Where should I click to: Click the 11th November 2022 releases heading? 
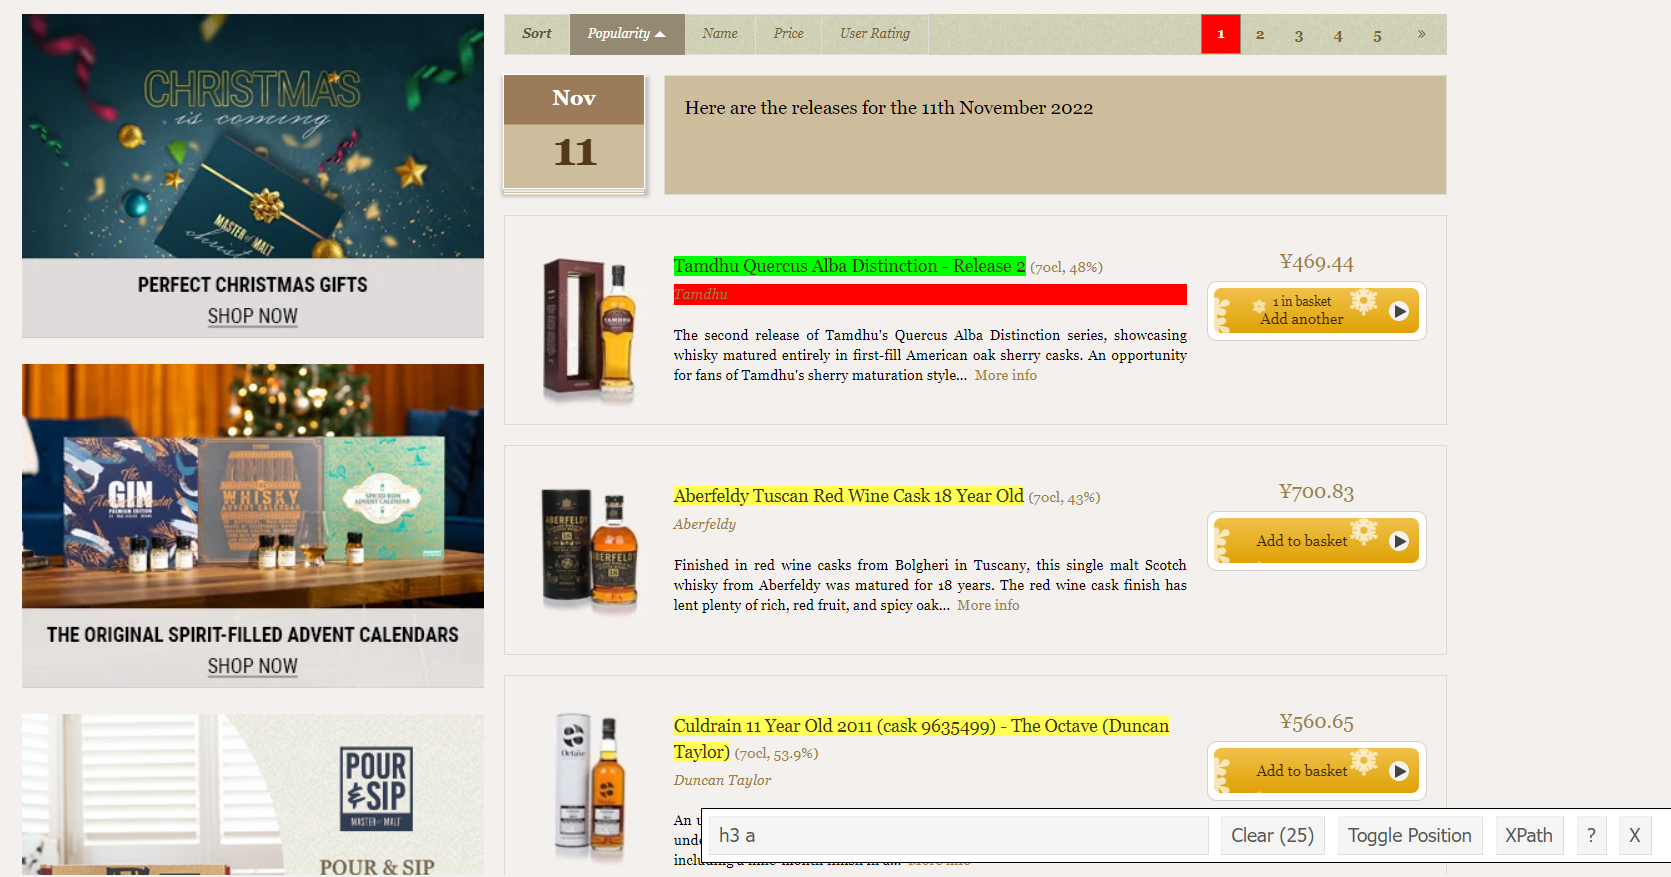pos(889,108)
